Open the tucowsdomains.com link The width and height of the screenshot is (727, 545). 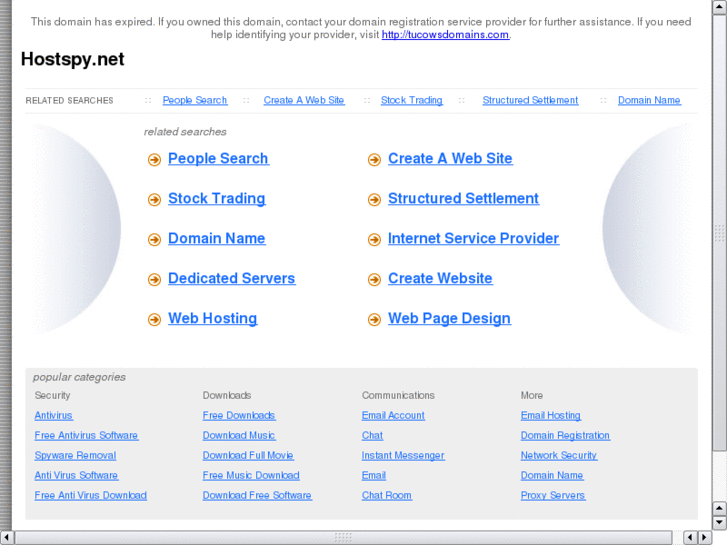pyautogui.click(x=445, y=35)
